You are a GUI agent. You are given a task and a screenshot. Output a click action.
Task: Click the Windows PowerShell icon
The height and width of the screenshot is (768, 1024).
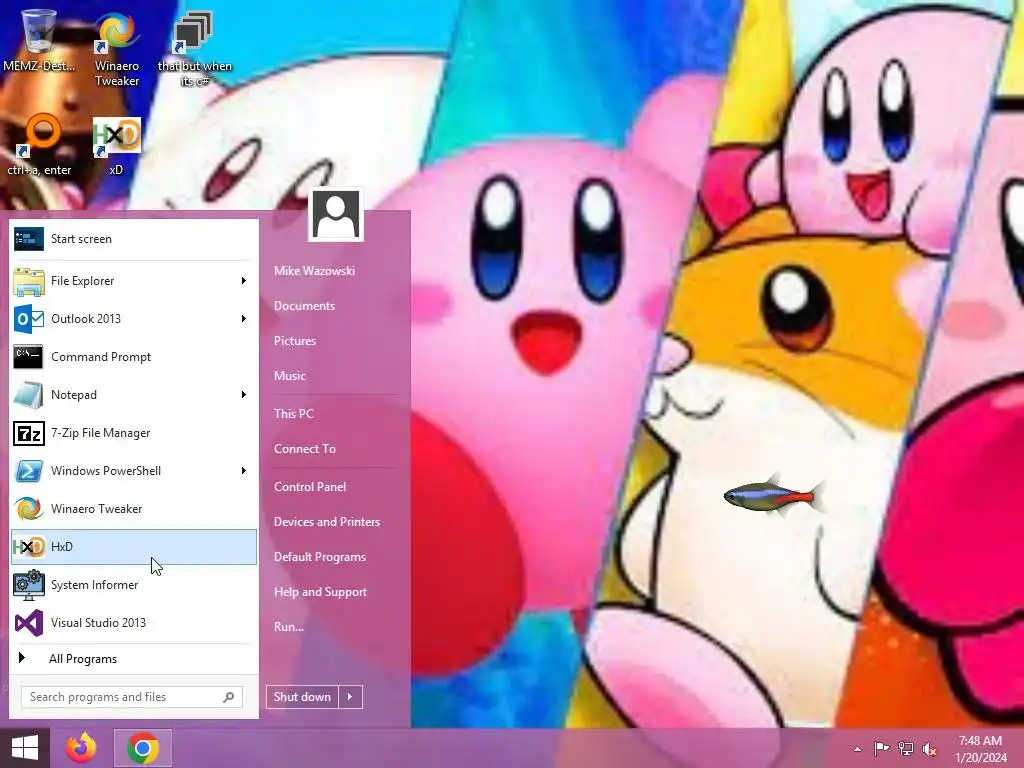click(29, 471)
